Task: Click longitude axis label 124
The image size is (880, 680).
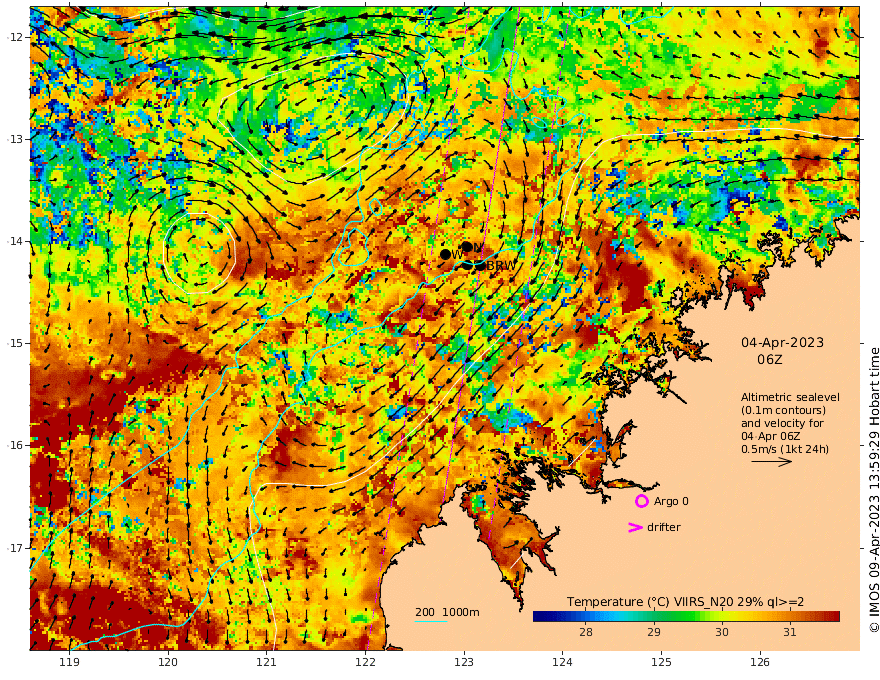Action: [562, 663]
